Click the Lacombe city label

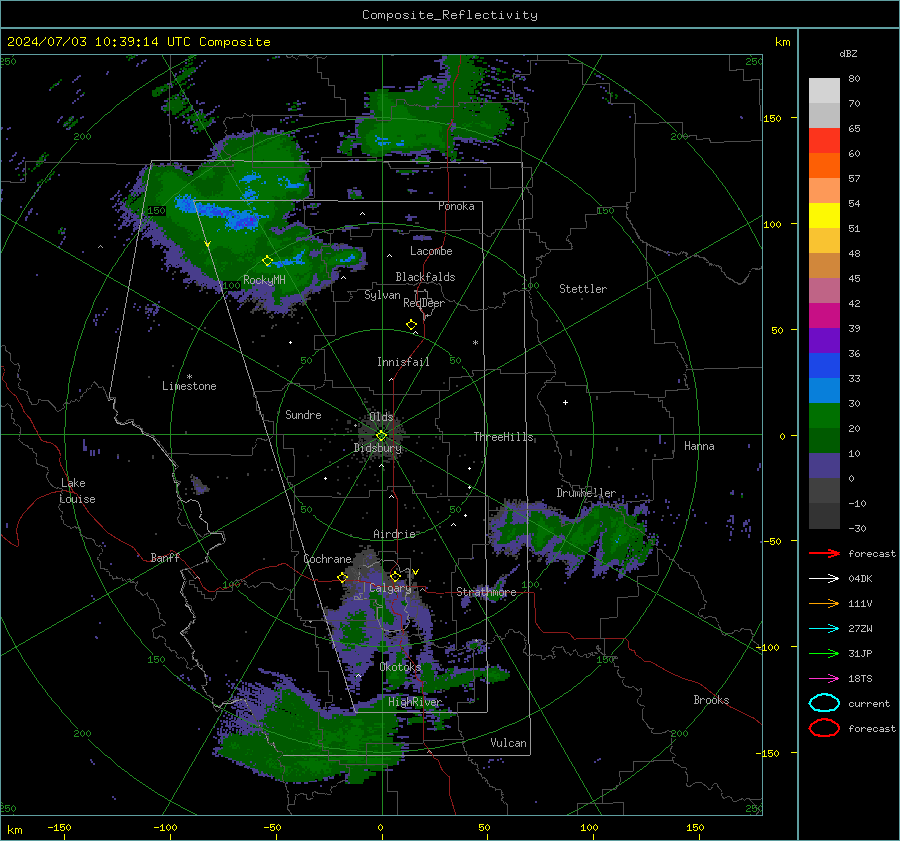click(431, 251)
